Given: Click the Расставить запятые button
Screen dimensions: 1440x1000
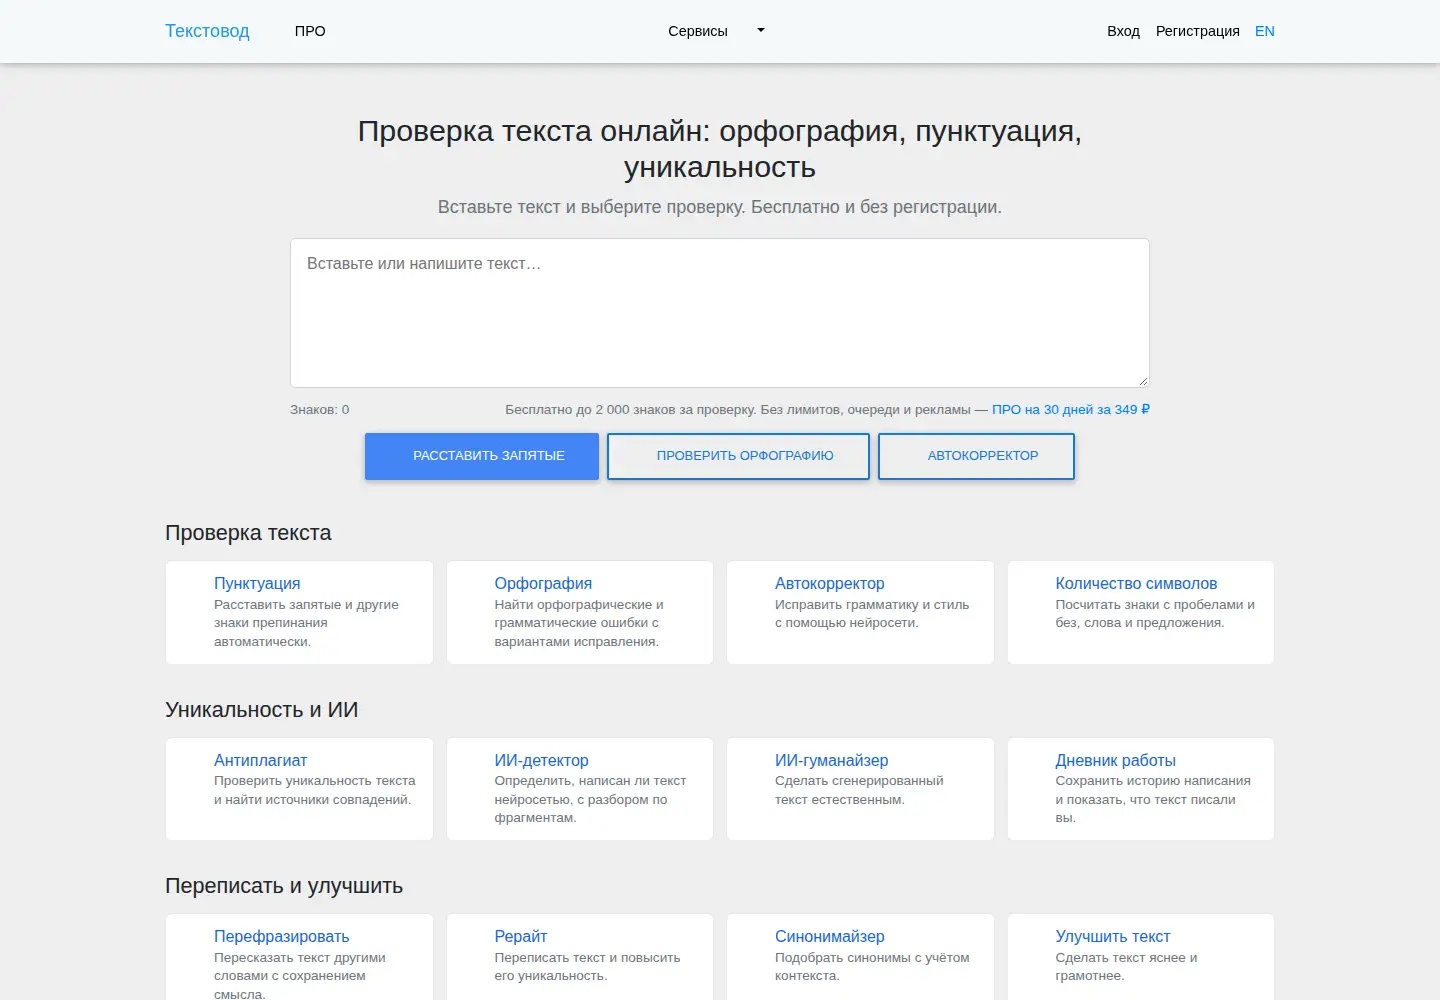Looking at the screenshot, I should coord(482,456).
